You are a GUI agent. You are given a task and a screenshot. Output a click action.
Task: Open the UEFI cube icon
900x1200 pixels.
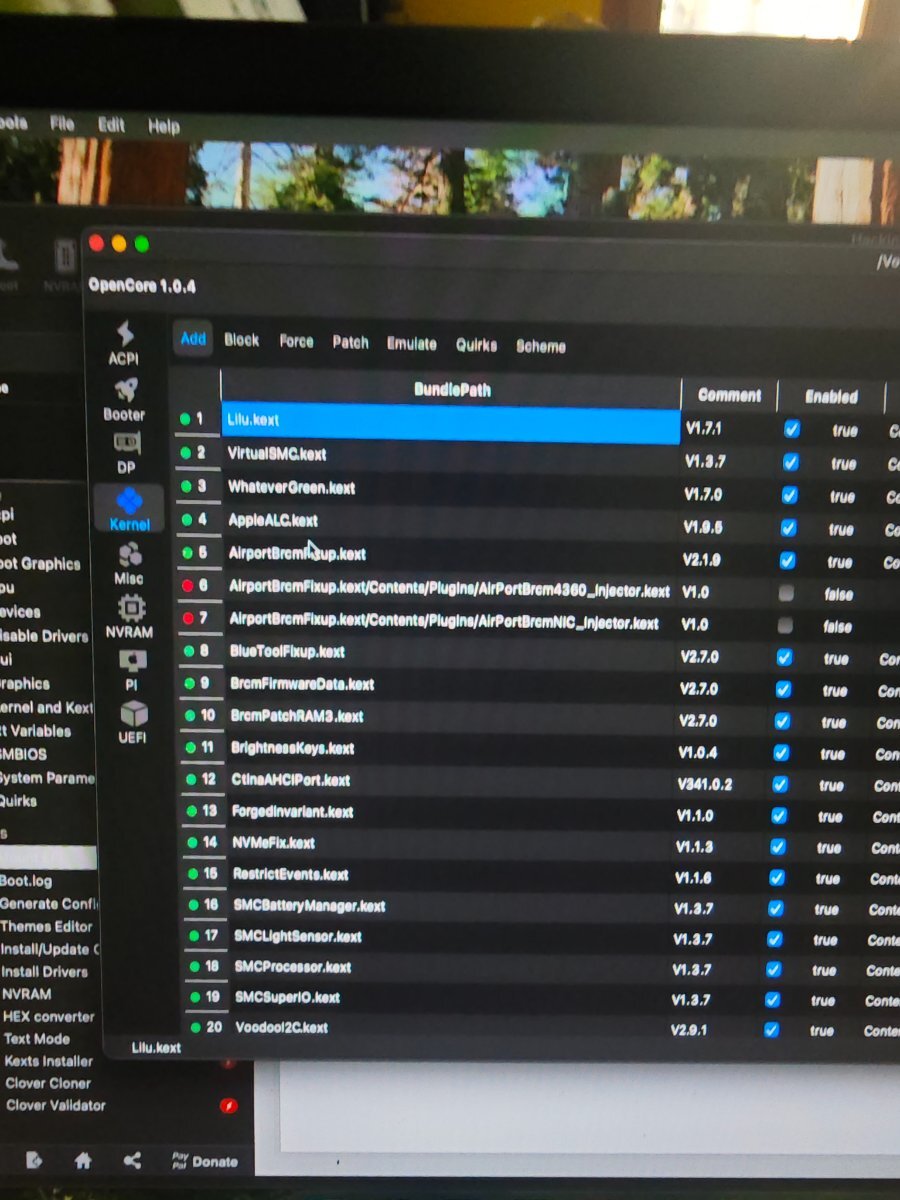pyautogui.click(x=133, y=713)
